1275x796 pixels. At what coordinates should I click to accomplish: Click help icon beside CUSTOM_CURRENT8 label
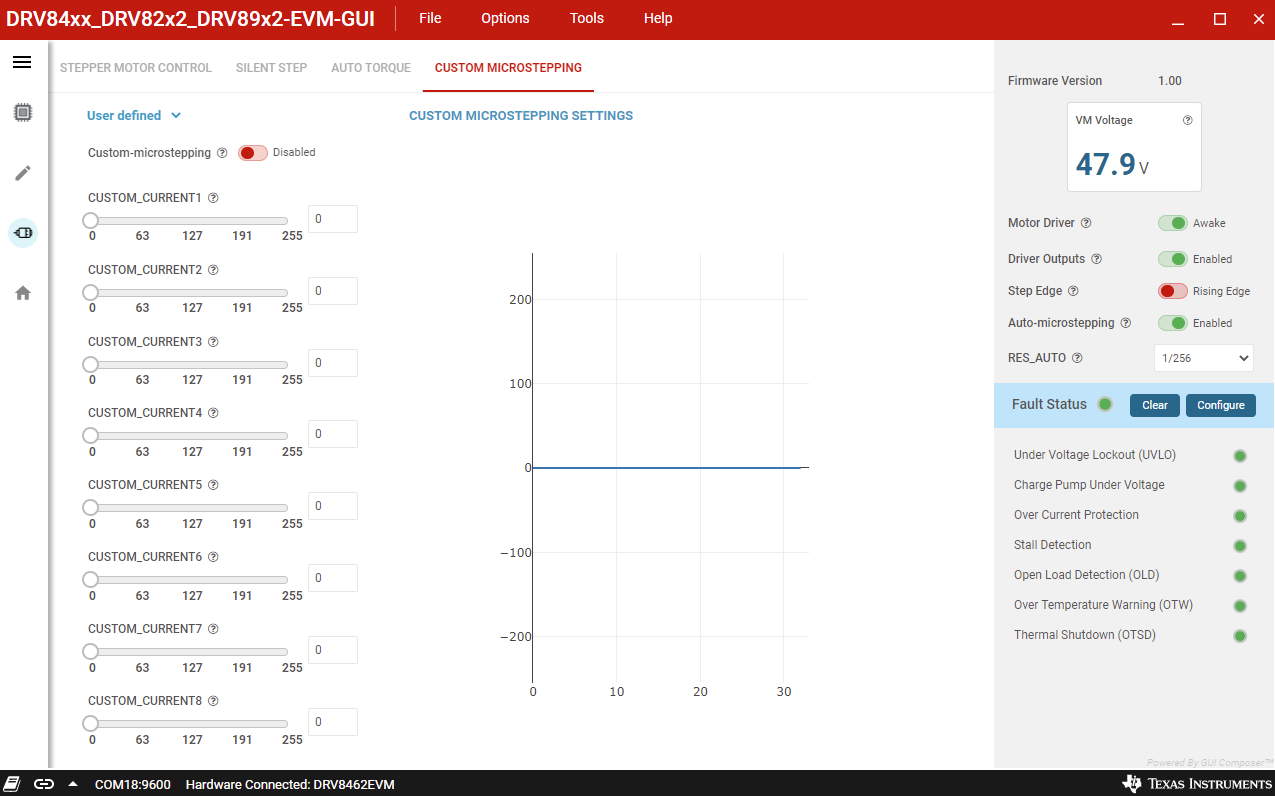tap(213, 701)
